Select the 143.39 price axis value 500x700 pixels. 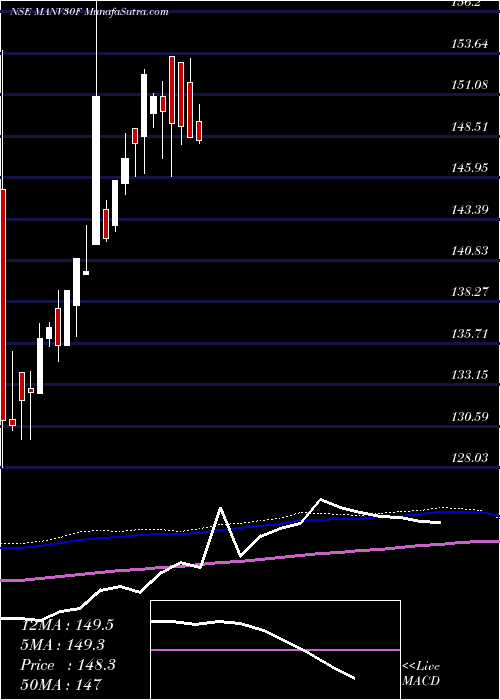(468, 209)
